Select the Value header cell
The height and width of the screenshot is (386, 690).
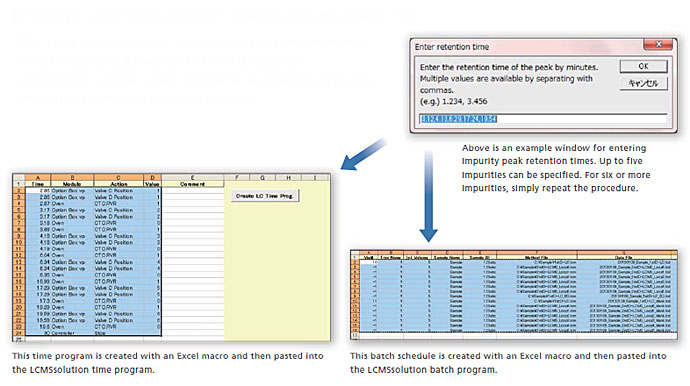pos(152,184)
